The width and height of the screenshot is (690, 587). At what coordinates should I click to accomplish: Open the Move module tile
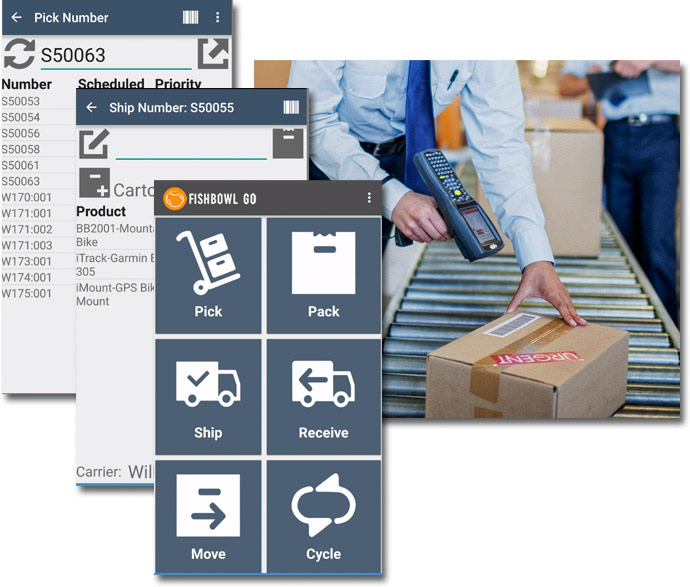(x=208, y=517)
